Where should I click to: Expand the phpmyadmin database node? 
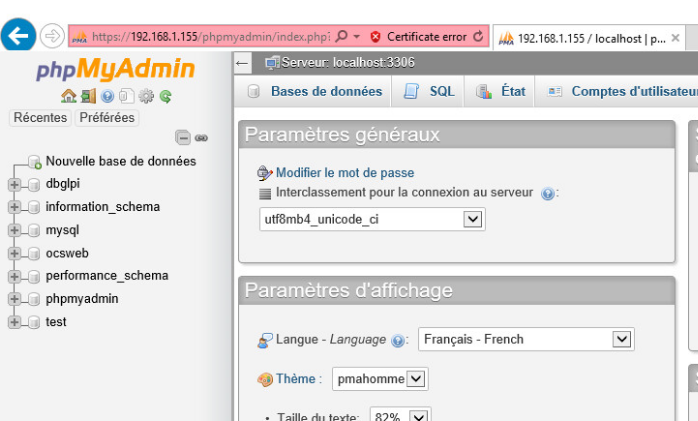click(x=14, y=299)
